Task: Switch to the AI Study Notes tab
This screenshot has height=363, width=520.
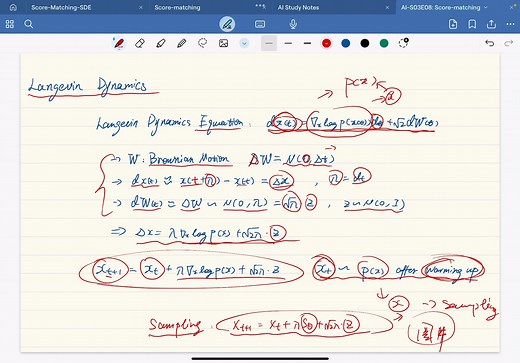Action: [x=298, y=7]
